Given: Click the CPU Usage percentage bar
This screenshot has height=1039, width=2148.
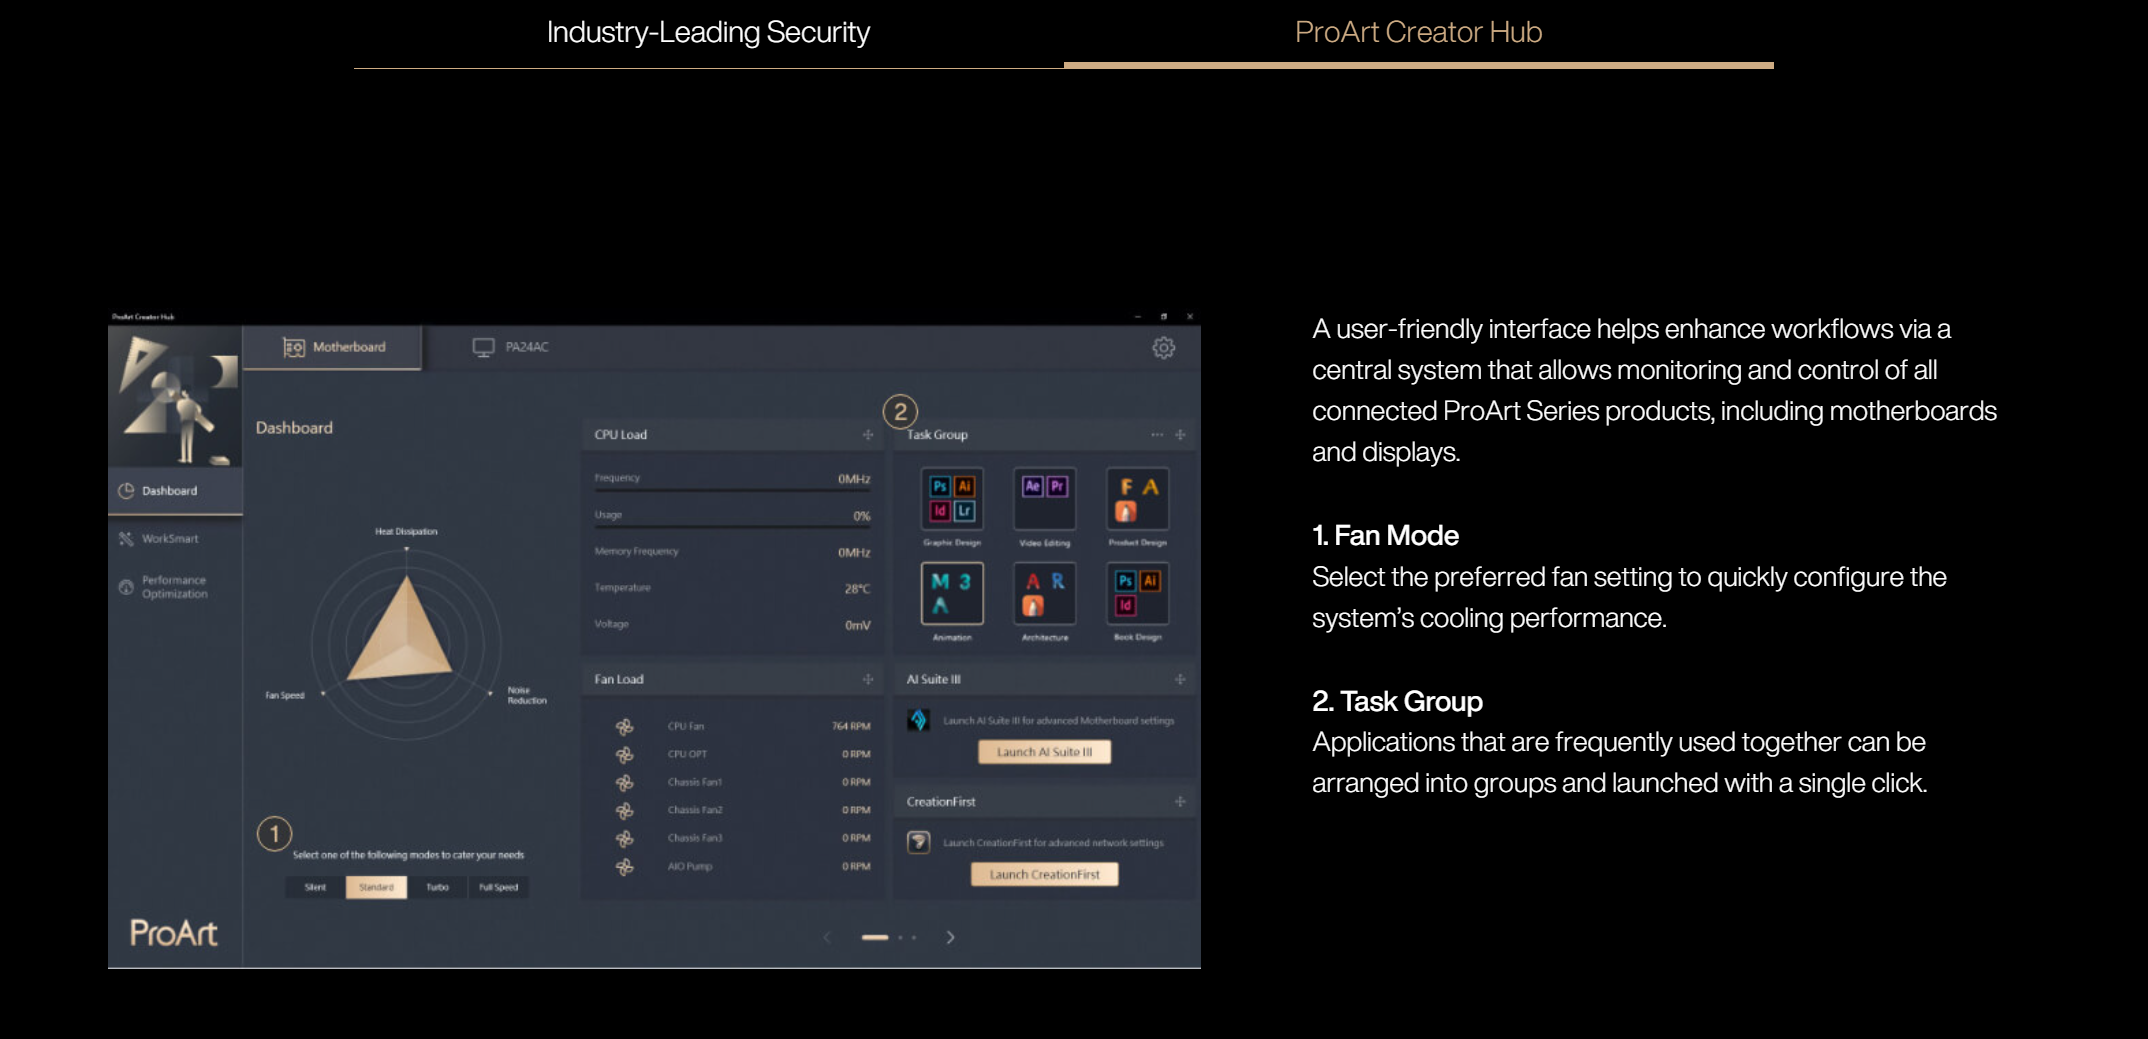Looking at the screenshot, I should click(732, 526).
